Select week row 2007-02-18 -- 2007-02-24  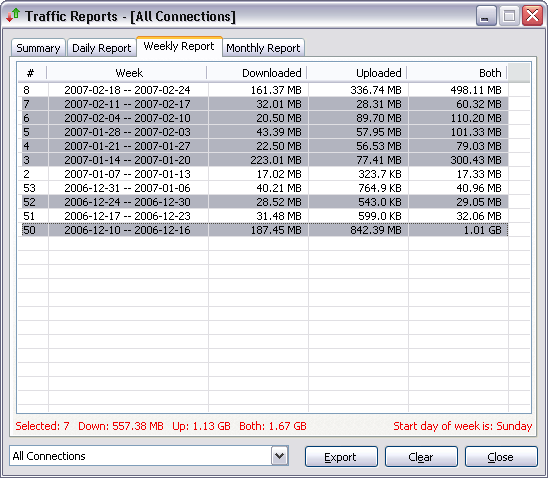coord(265,90)
